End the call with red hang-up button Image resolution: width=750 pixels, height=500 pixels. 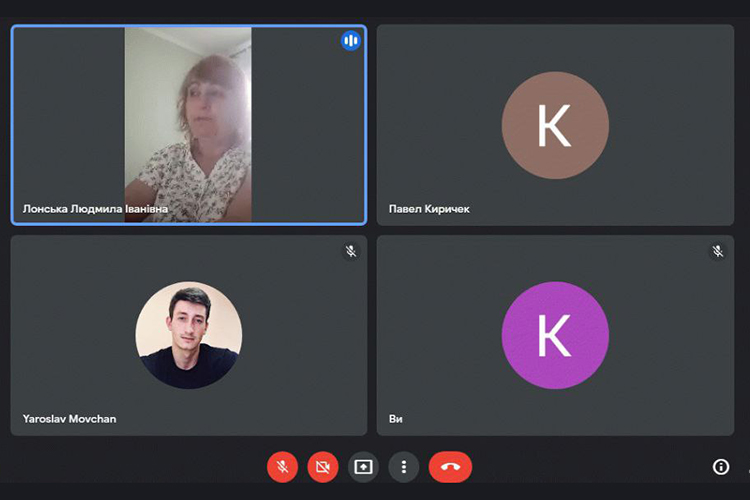450,467
